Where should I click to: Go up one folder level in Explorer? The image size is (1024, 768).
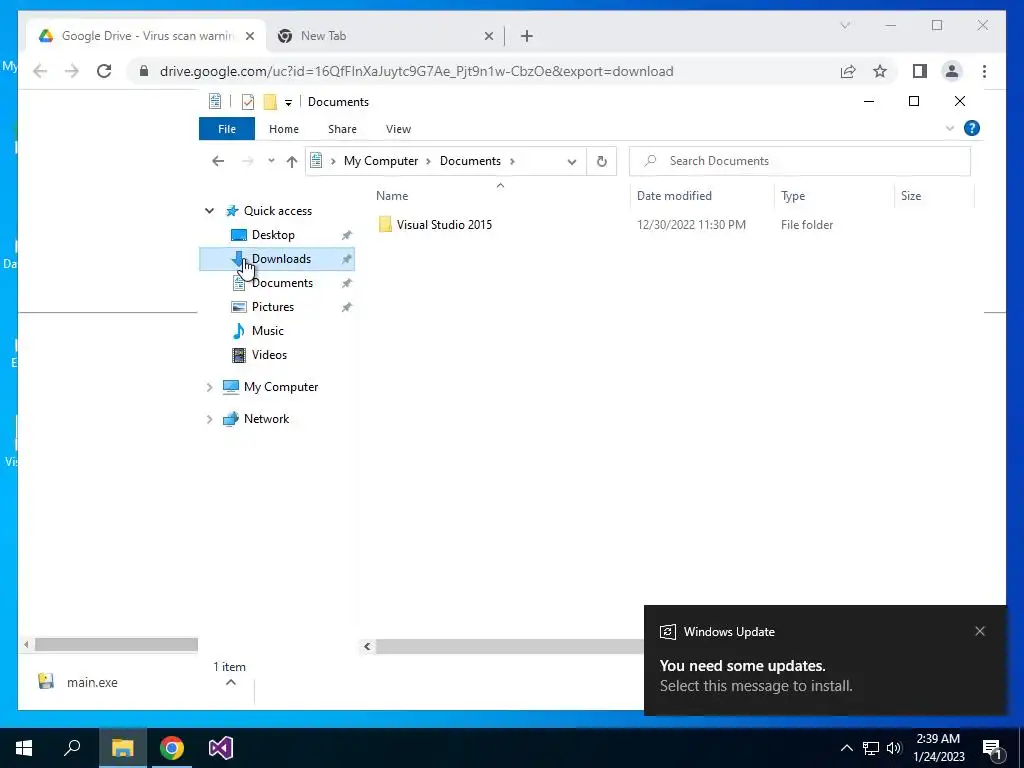[x=291, y=161]
